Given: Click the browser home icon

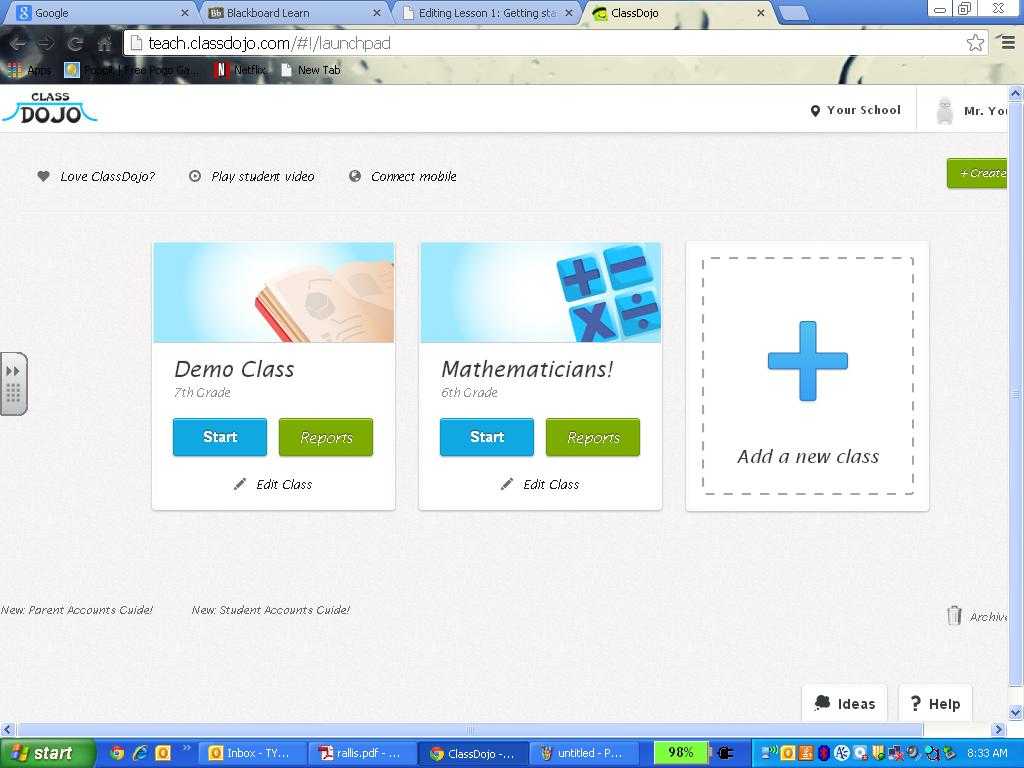Looking at the screenshot, I should click(104, 44).
